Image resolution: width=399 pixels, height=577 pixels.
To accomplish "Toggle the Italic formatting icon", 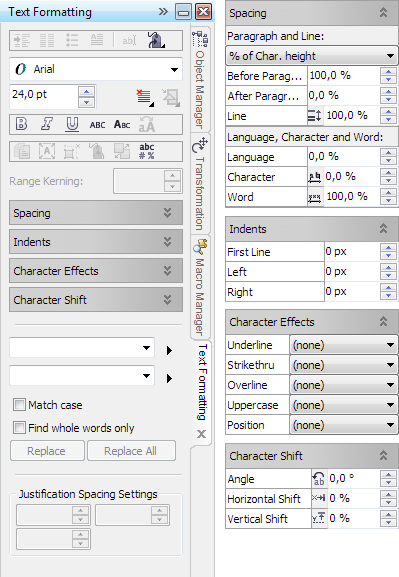I will (46, 124).
